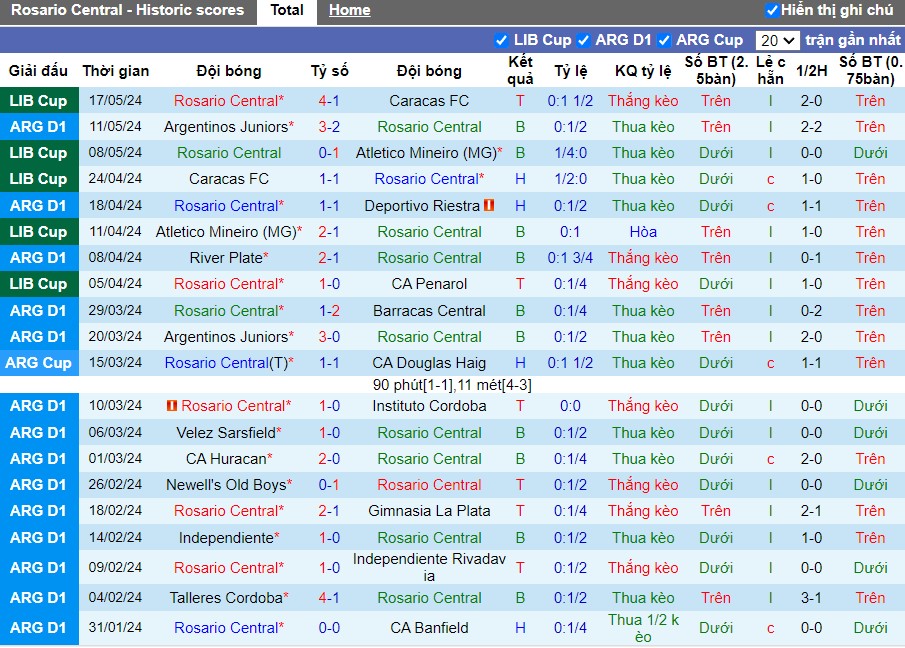The width and height of the screenshot is (905, 648).
Task: Toggle the Hiển thị ghi chú checkbox
Action: 772,10
